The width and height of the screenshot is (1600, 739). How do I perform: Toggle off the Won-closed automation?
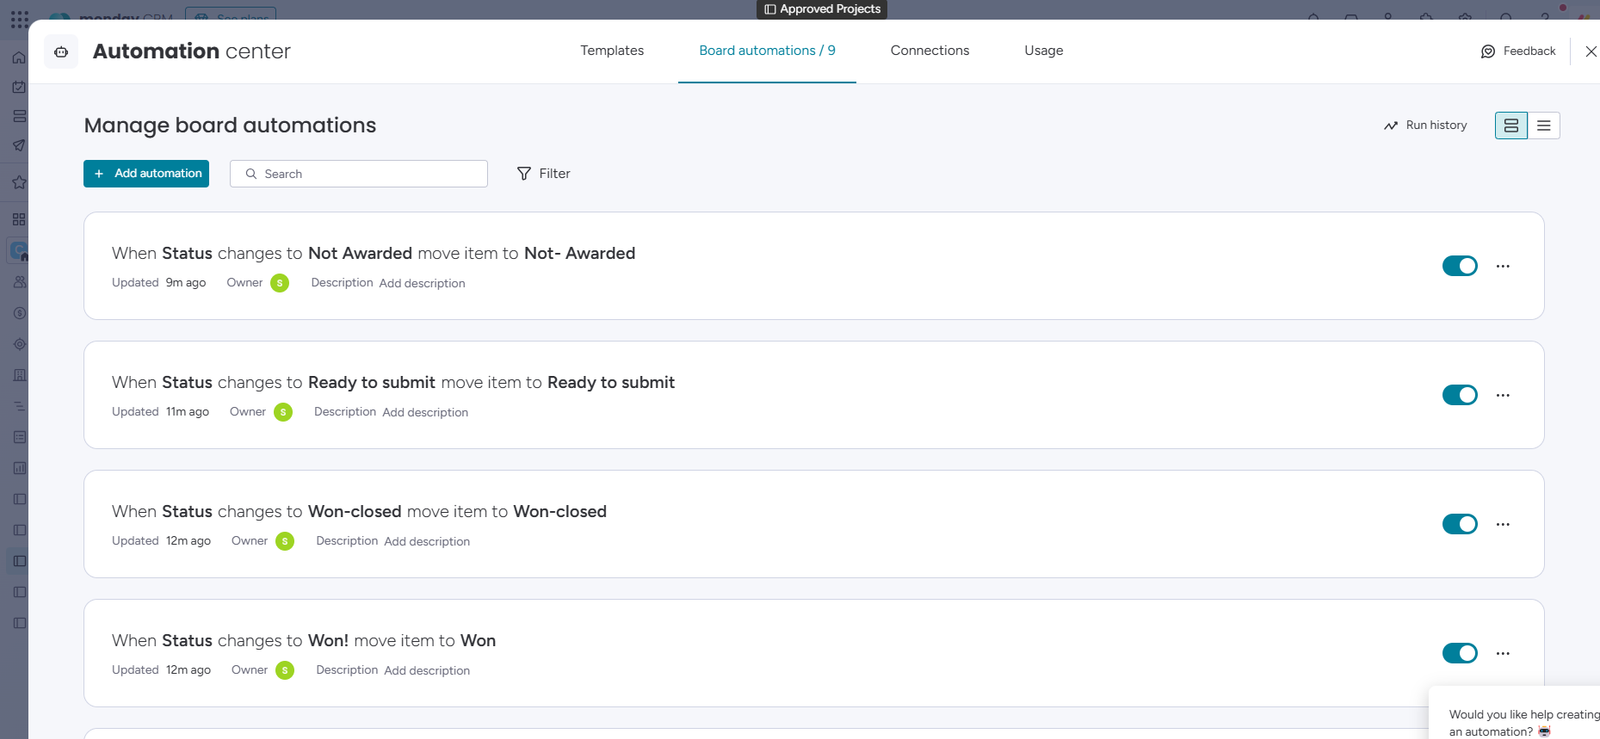1459,524
